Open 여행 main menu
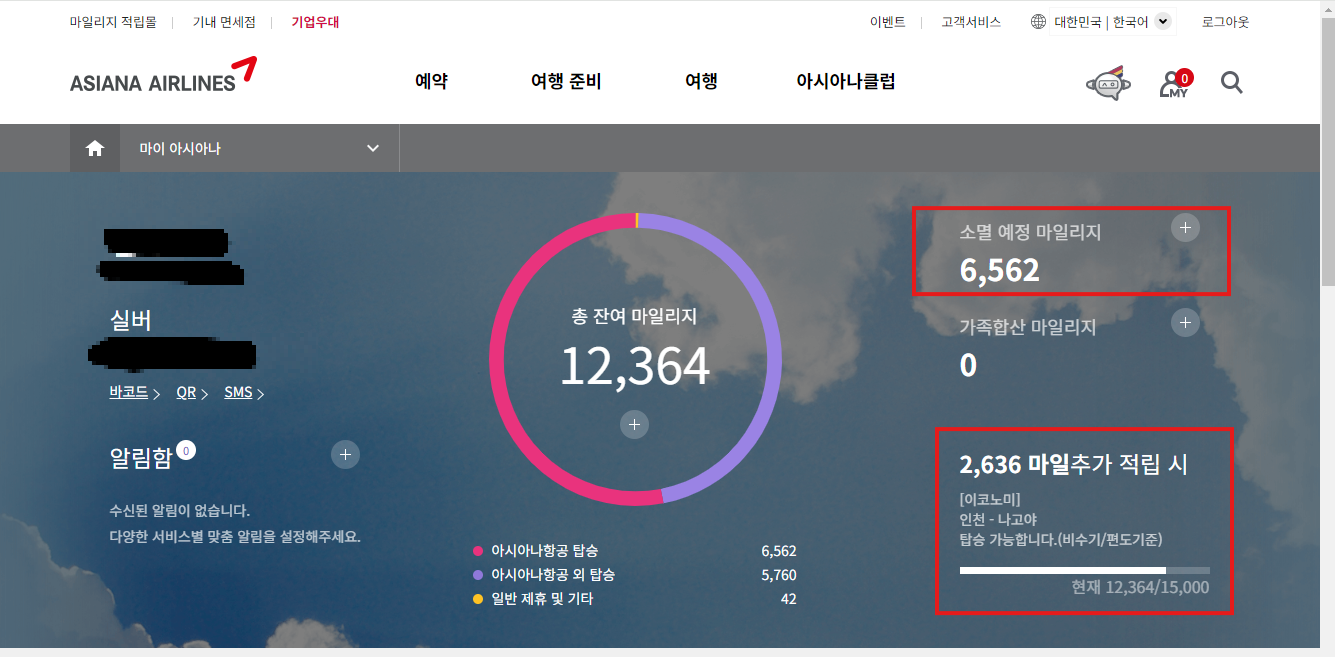1335x657 pixels. click(x=701, y=82)
